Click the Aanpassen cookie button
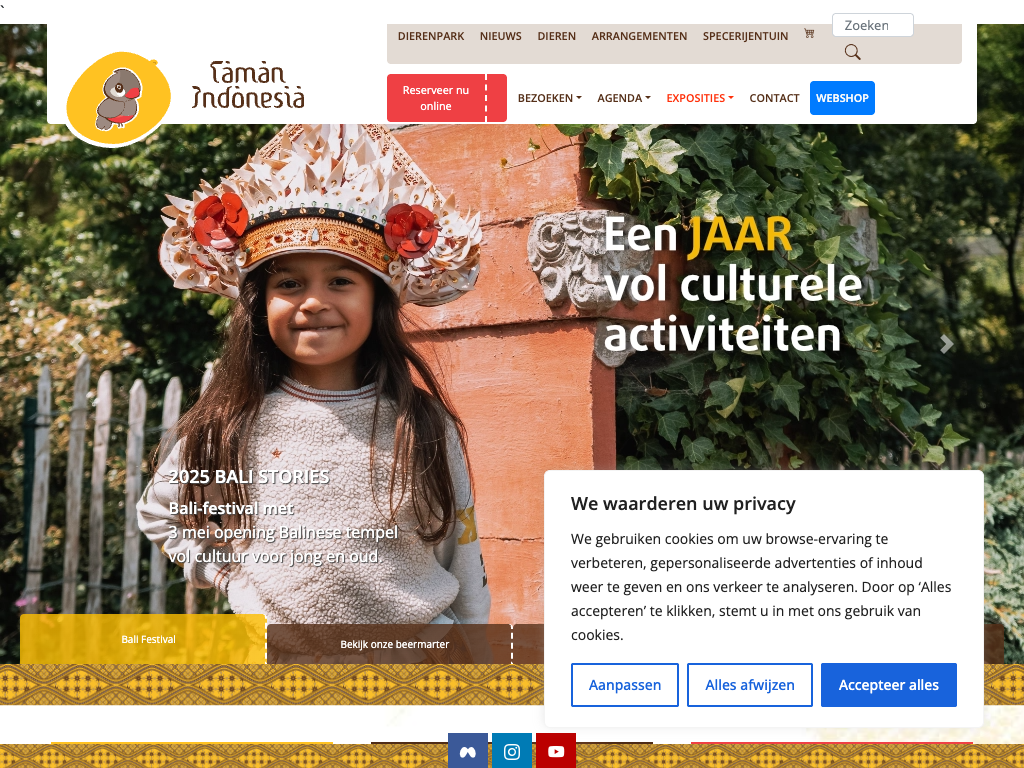The width and height of the screenshot is (1024, 768). click(x=624, y=685)
